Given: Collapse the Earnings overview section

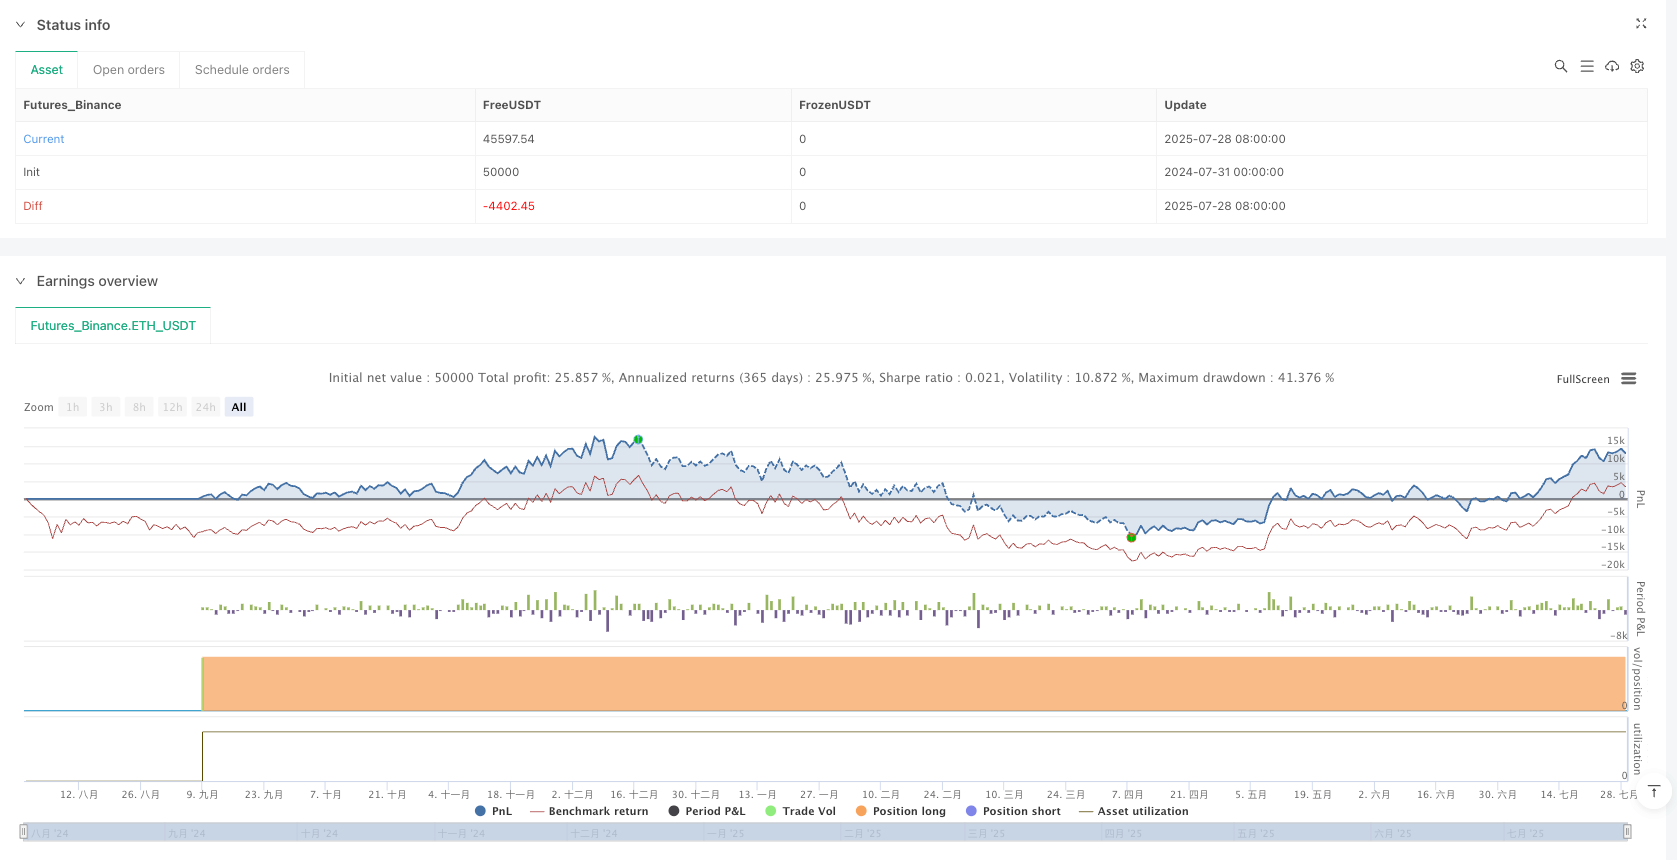Looking at the screenshot, I should tap(20, 281).
